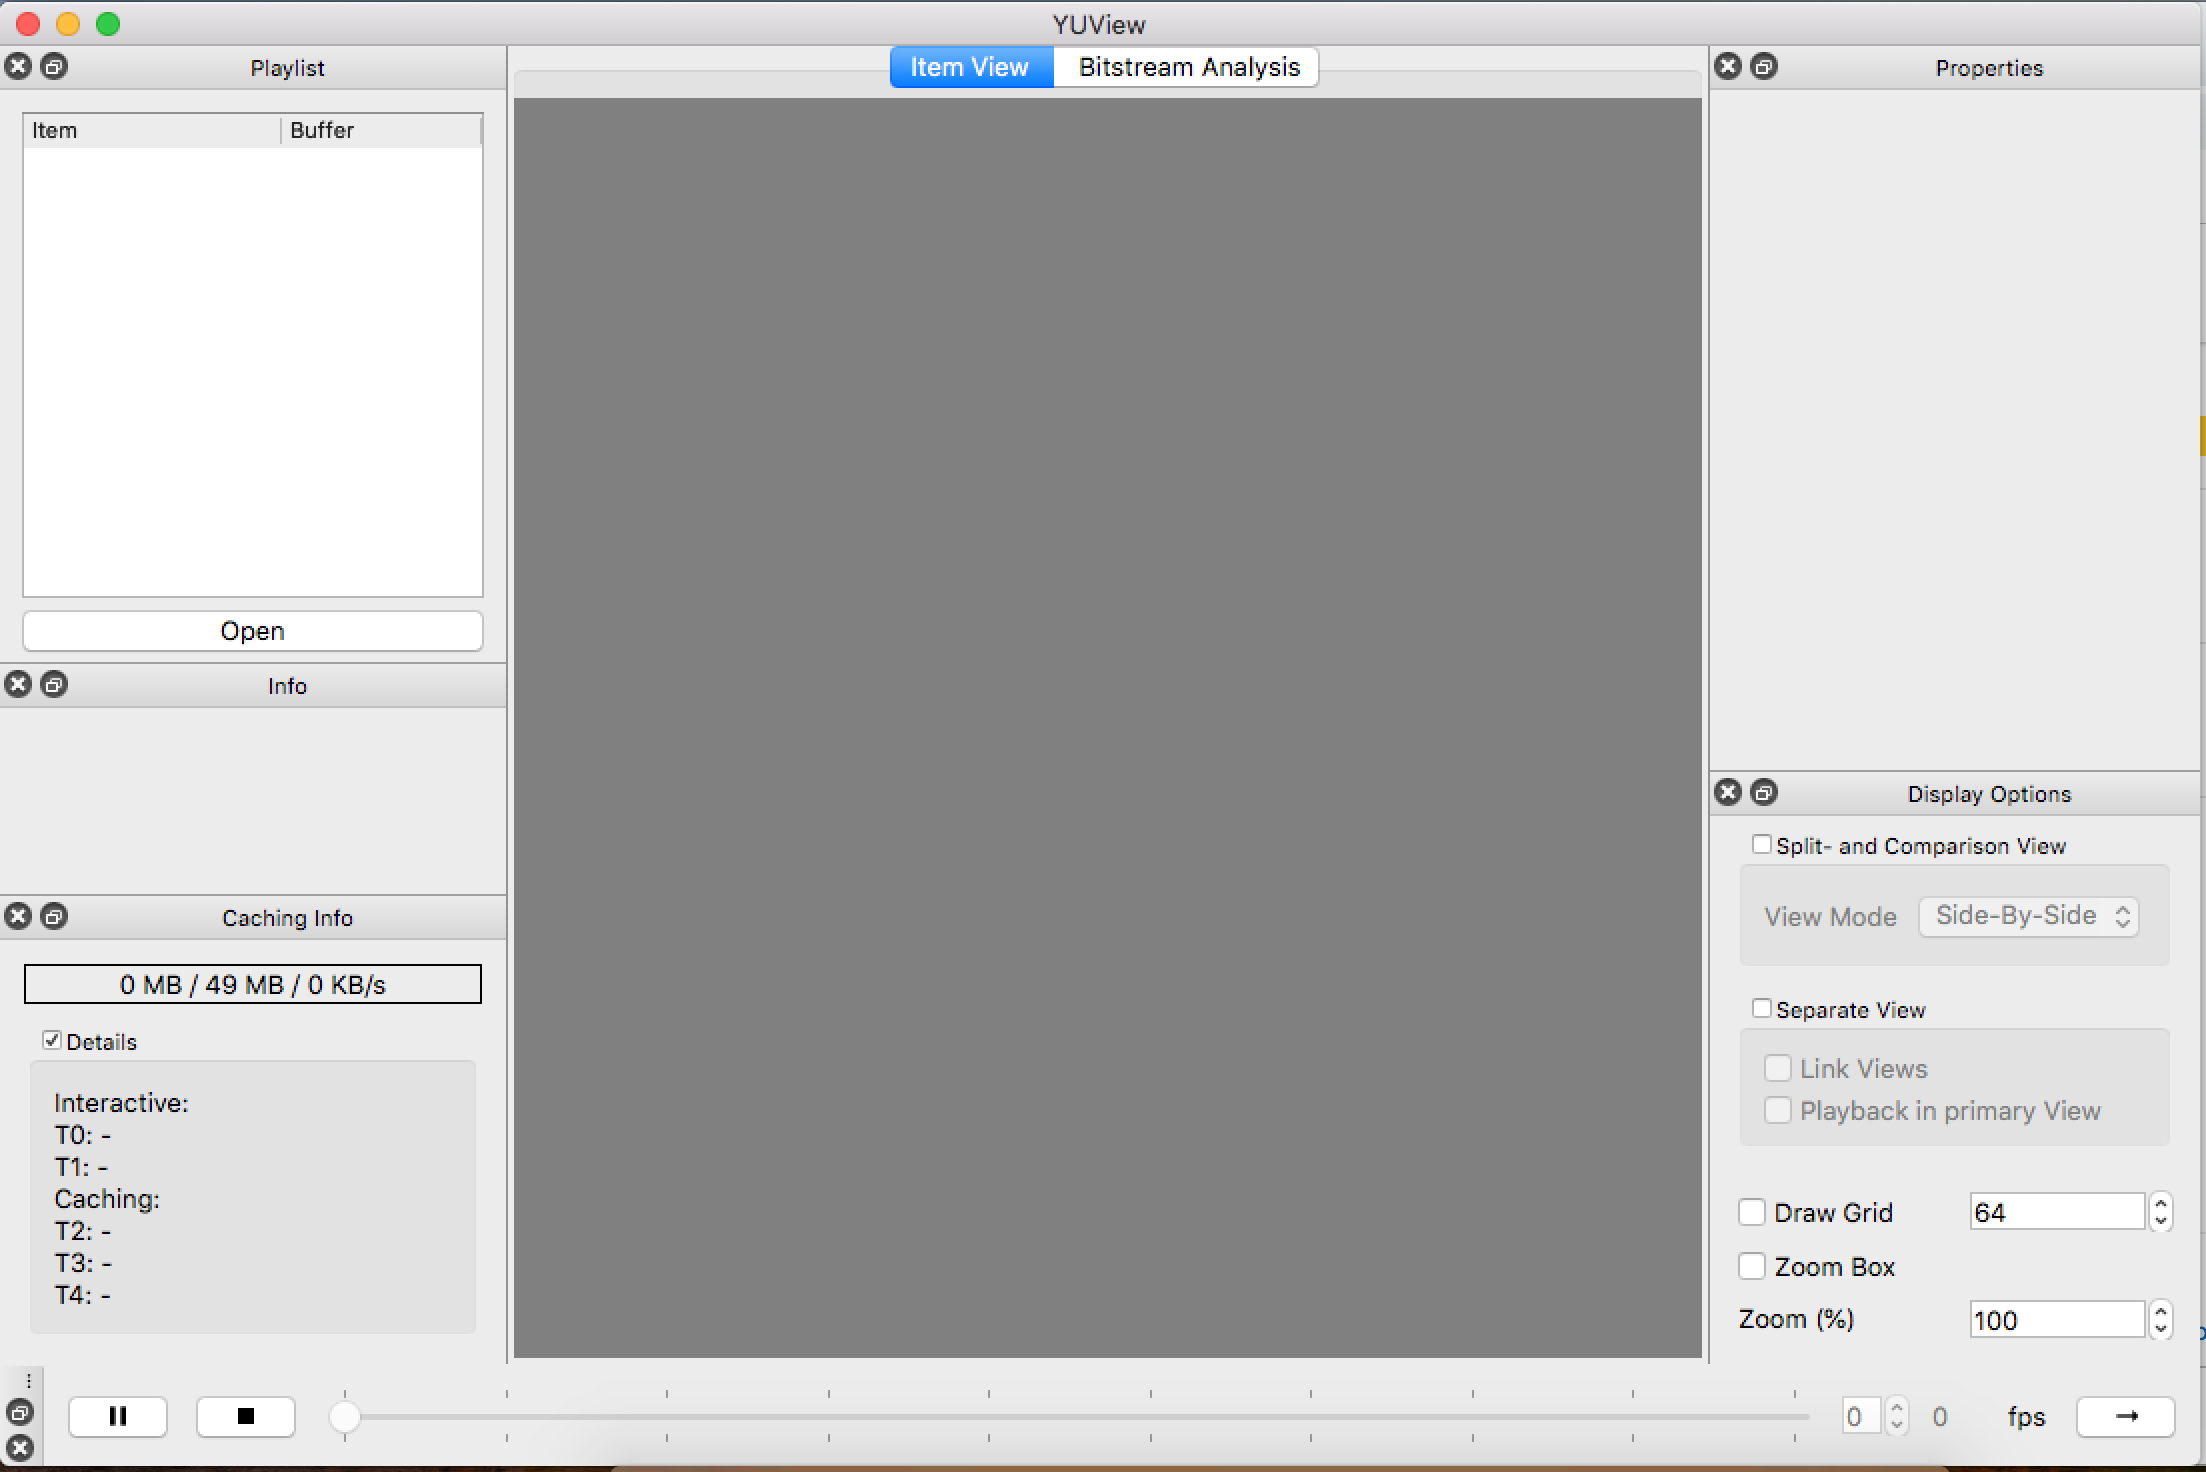Enable the Zoom Box option
Viewport: 2206px width, 1472px height.
(1752, 1266)
